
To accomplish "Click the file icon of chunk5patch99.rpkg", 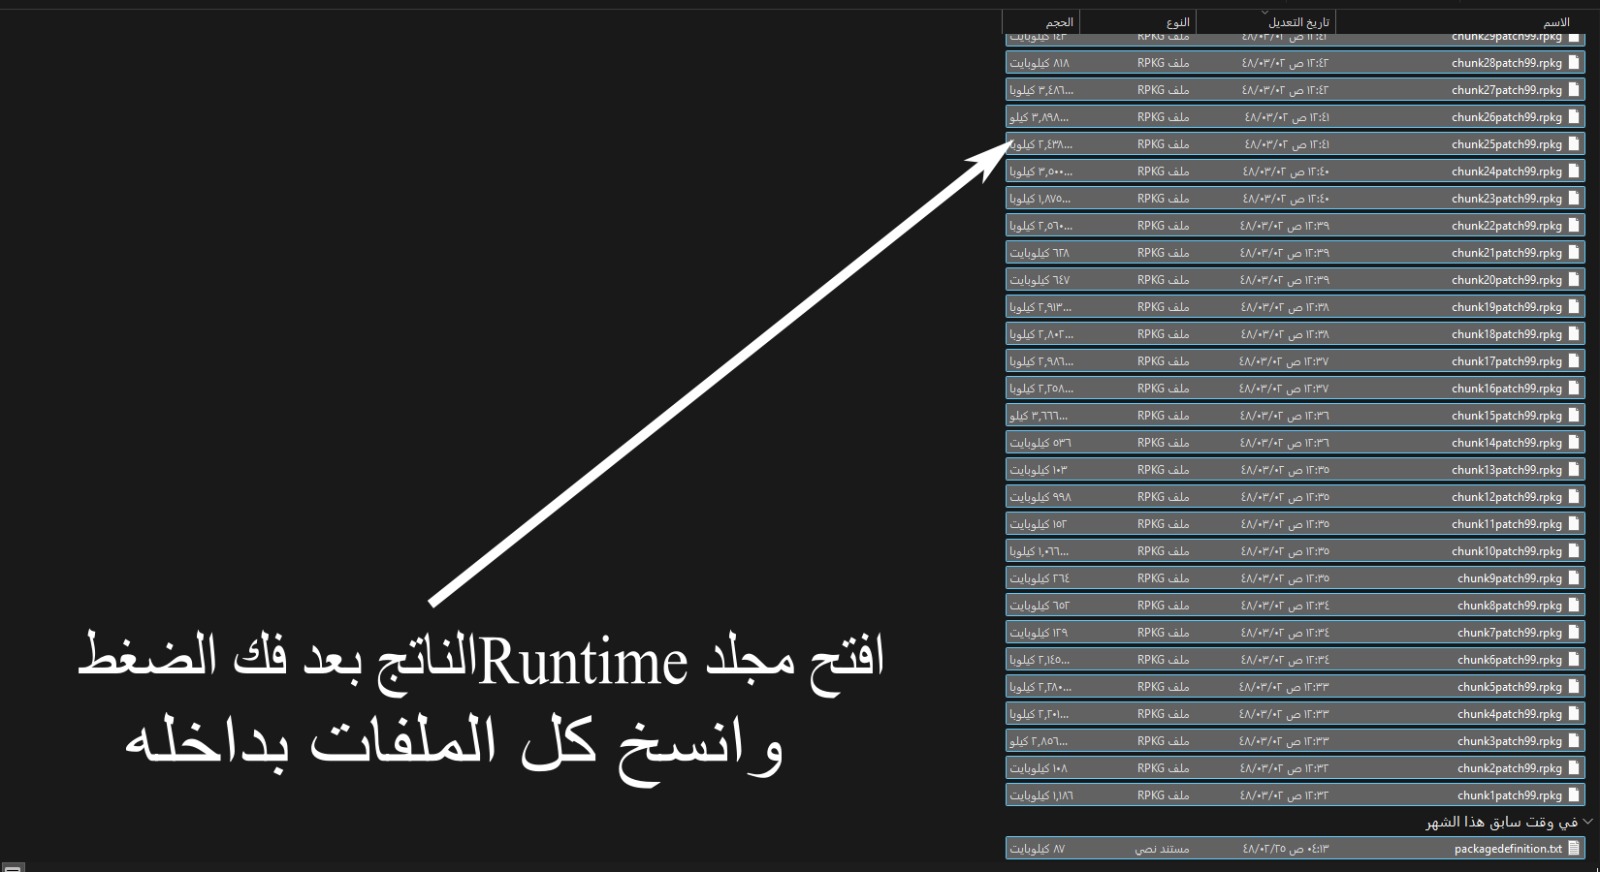I will click(x=1575, y=686).
